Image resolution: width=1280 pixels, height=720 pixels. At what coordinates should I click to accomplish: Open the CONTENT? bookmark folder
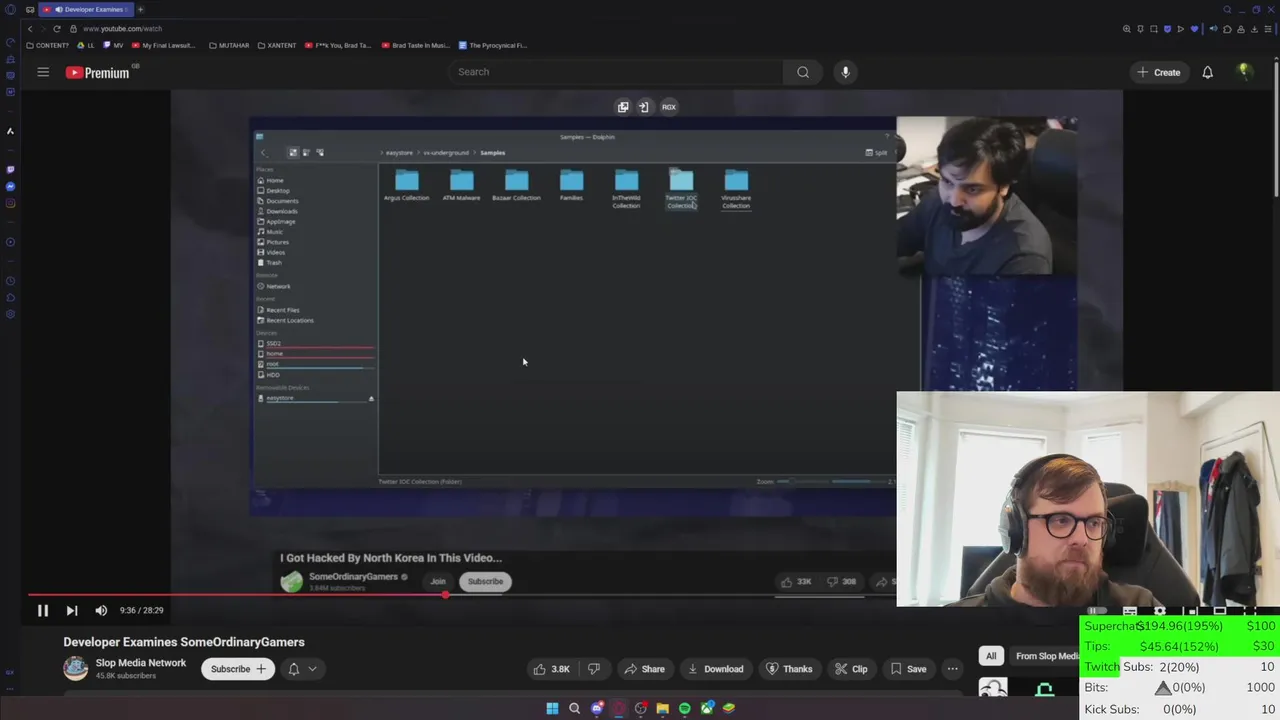[x=48, y=45]
